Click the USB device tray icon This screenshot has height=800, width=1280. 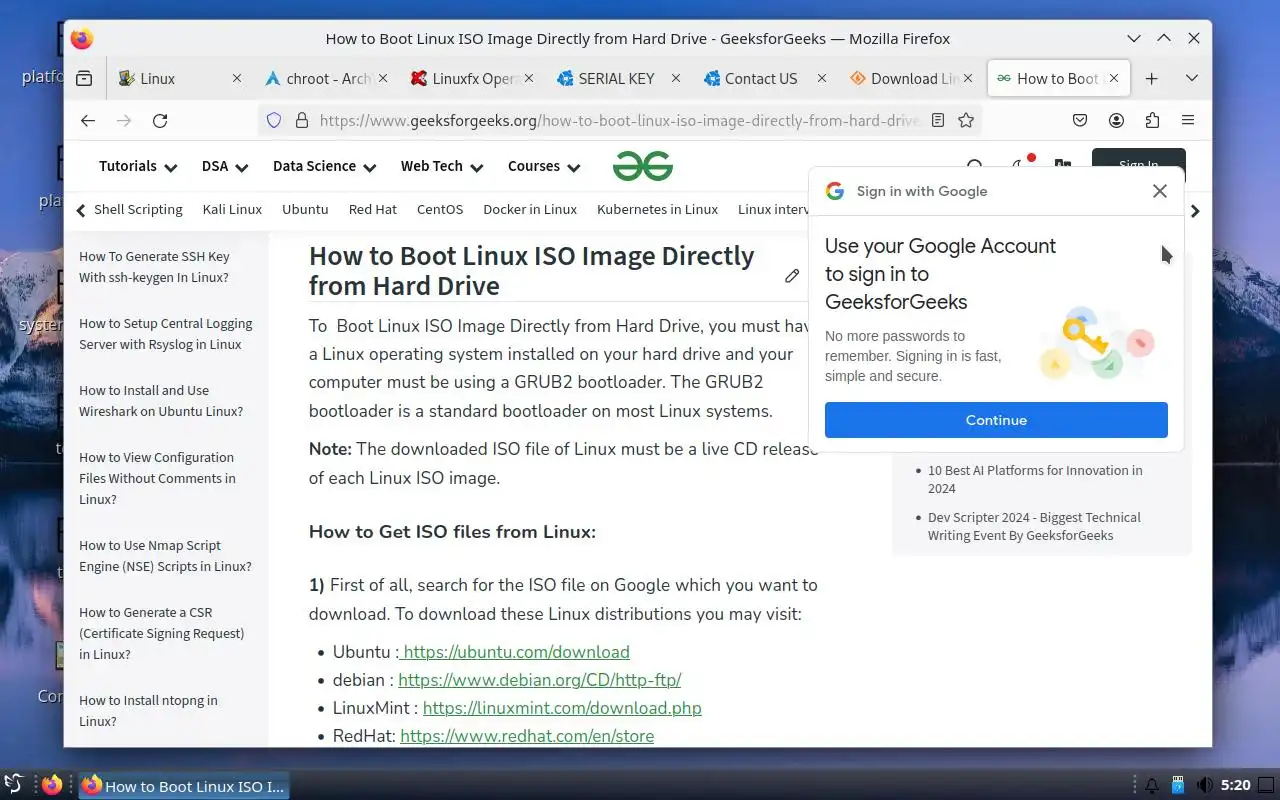pyautogui.click(x=1178, y=786)
